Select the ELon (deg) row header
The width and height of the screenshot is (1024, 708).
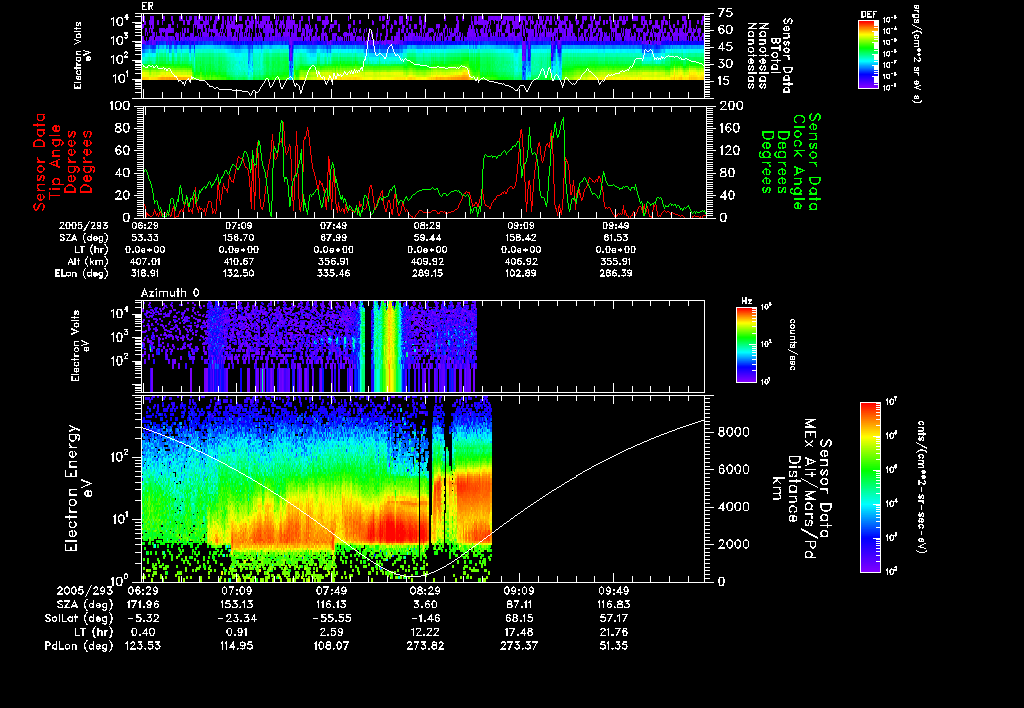(82, 274)
